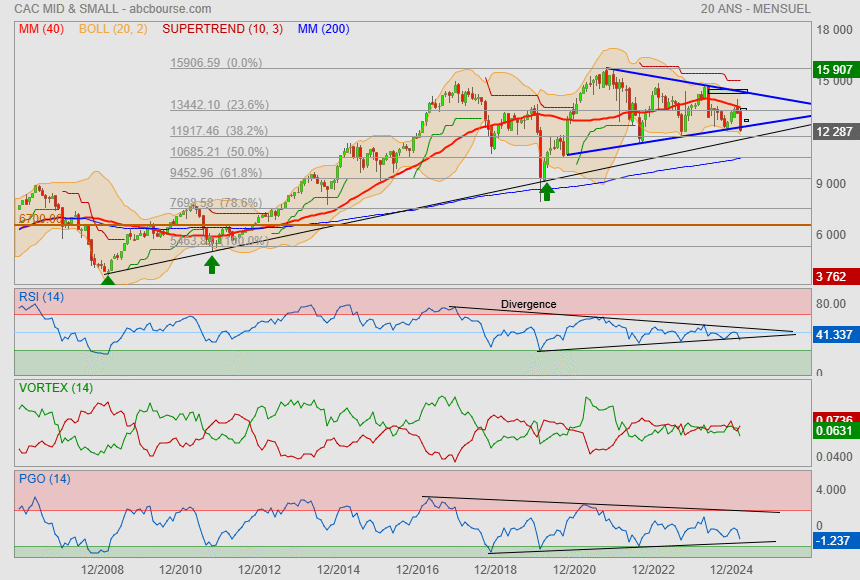Click the 12/2016 date axis label
The image size is (860, 580).
click(417, 570)
